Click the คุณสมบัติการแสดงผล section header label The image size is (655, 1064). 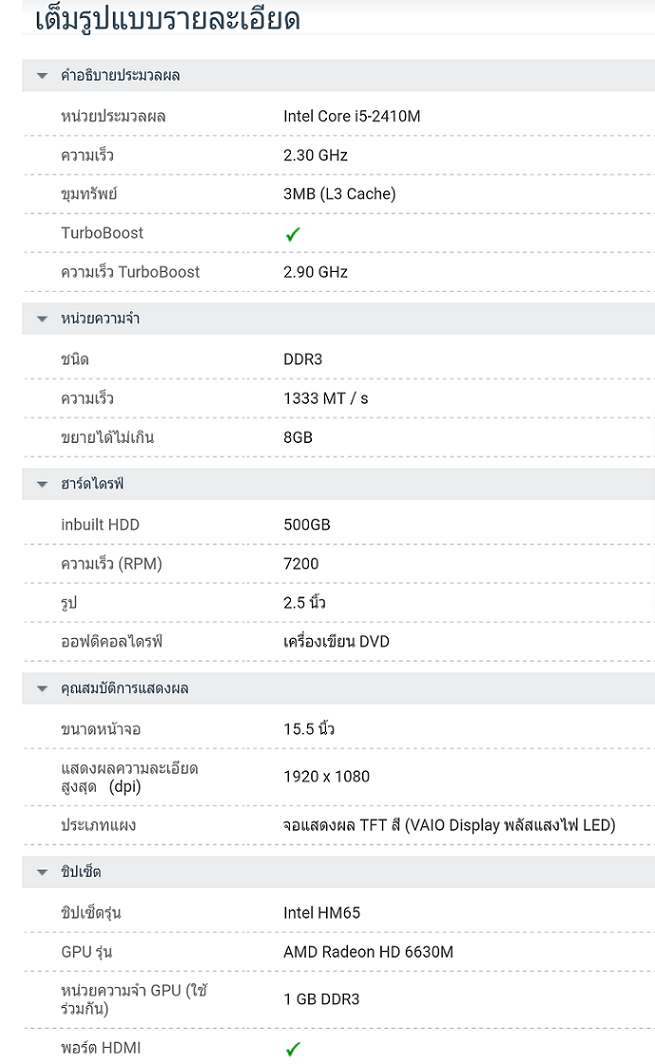pyautogui.click(x=124, y=689)
